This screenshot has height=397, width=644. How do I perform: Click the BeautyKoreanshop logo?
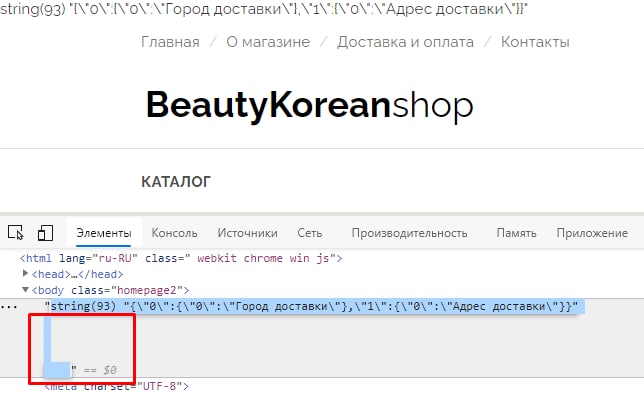(310, 106)
